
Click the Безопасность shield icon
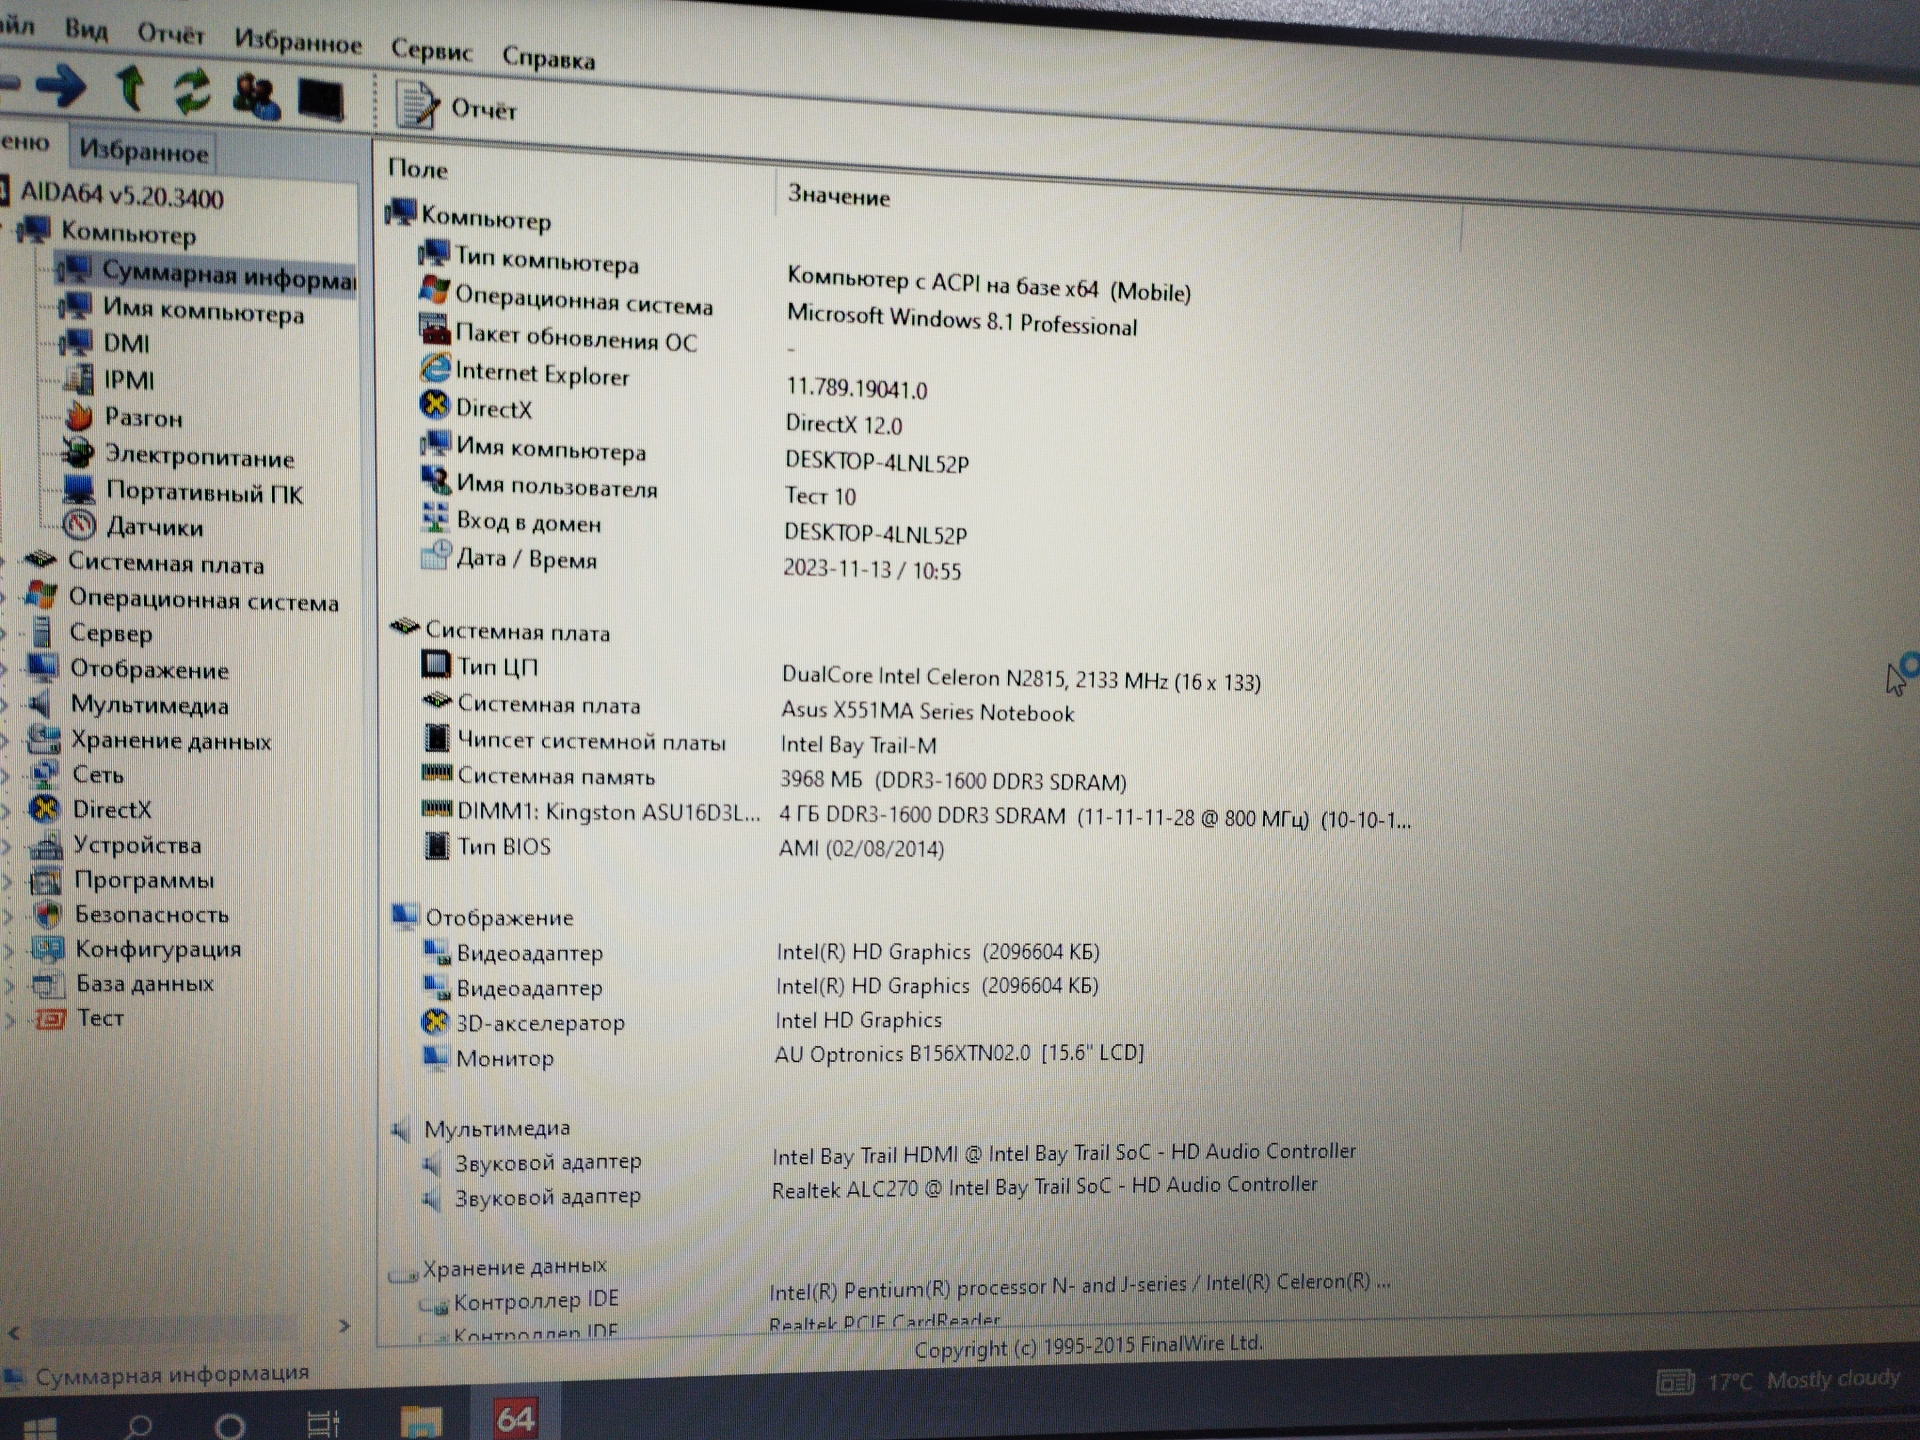pos(47,913)
